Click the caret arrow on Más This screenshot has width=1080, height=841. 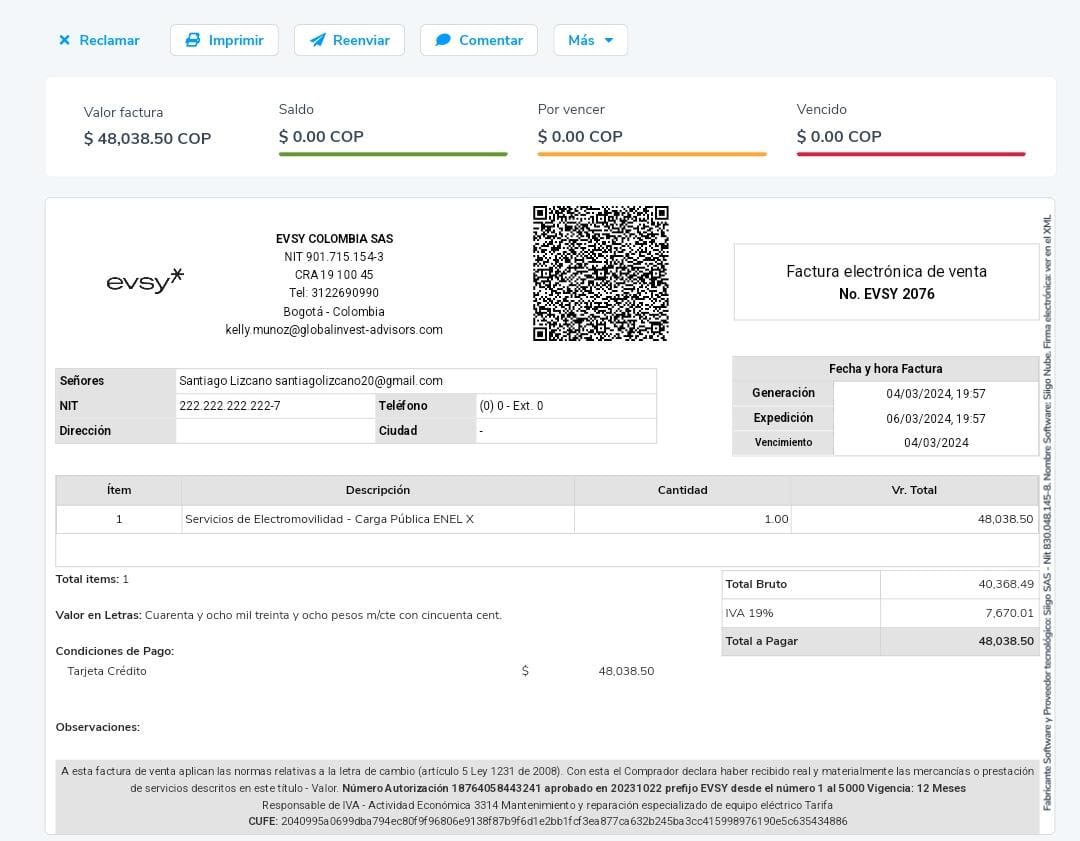609,41
